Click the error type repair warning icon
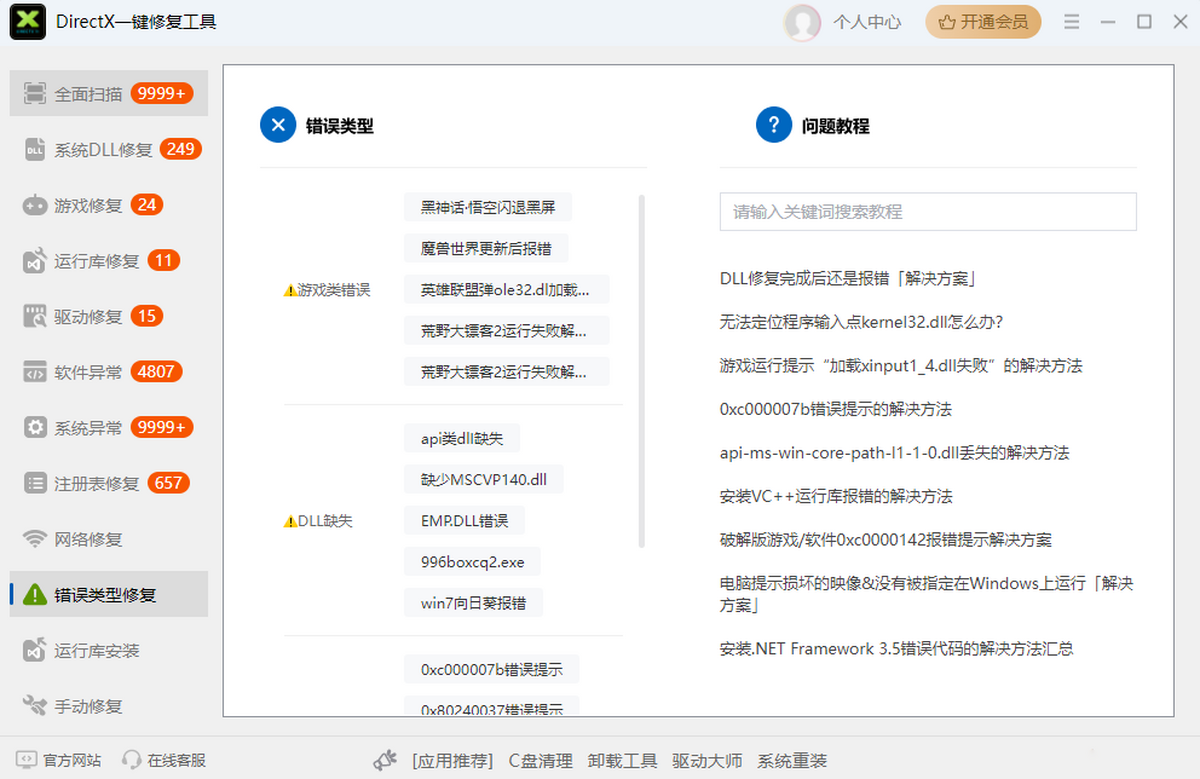The height and width of the screenshot is (779, 1200). (x=35, y=595)
